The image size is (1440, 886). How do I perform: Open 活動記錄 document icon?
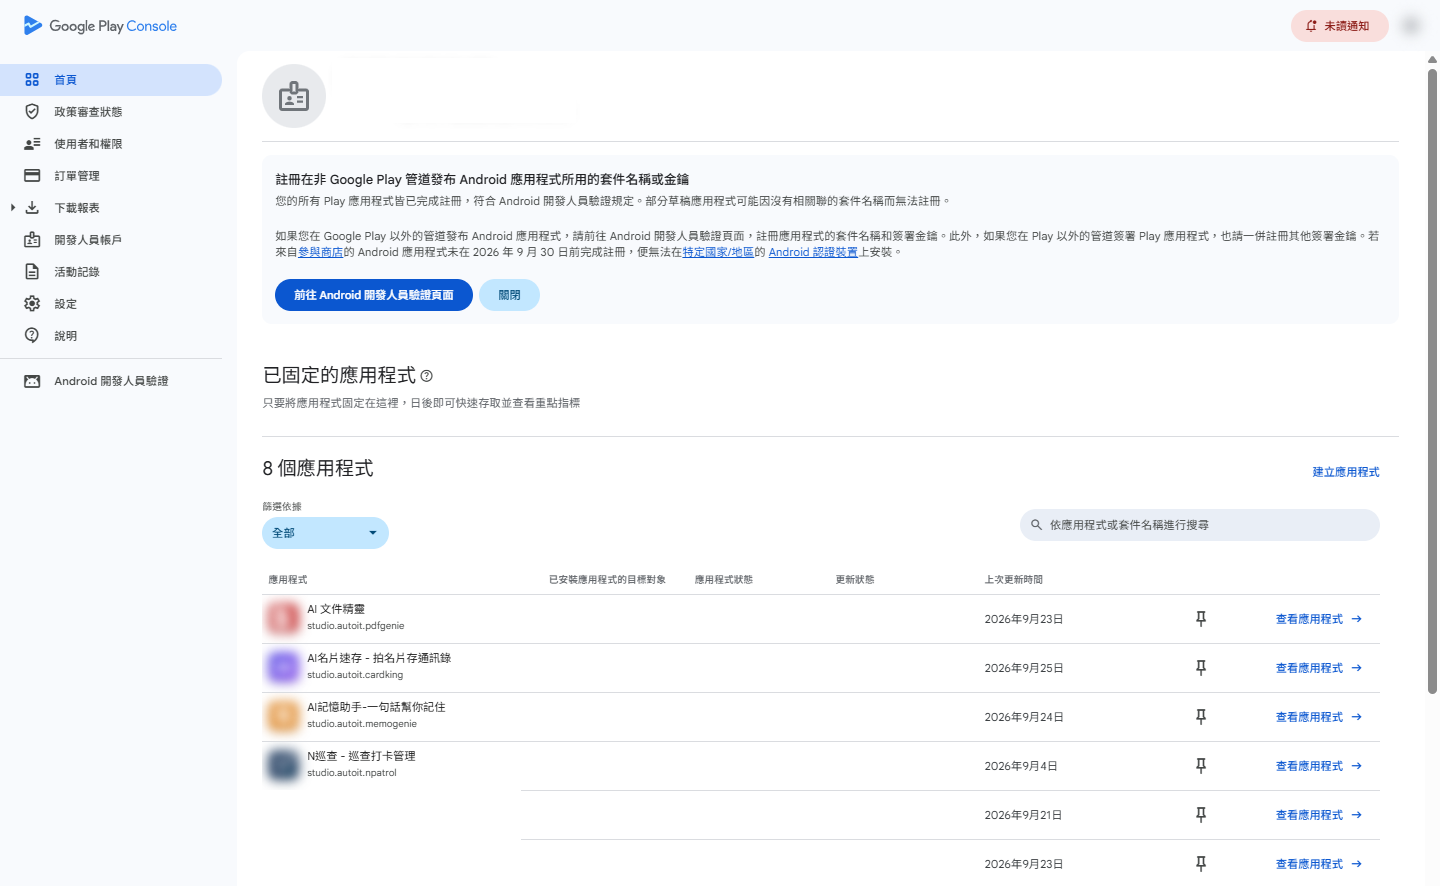click(x=32, y=272)
